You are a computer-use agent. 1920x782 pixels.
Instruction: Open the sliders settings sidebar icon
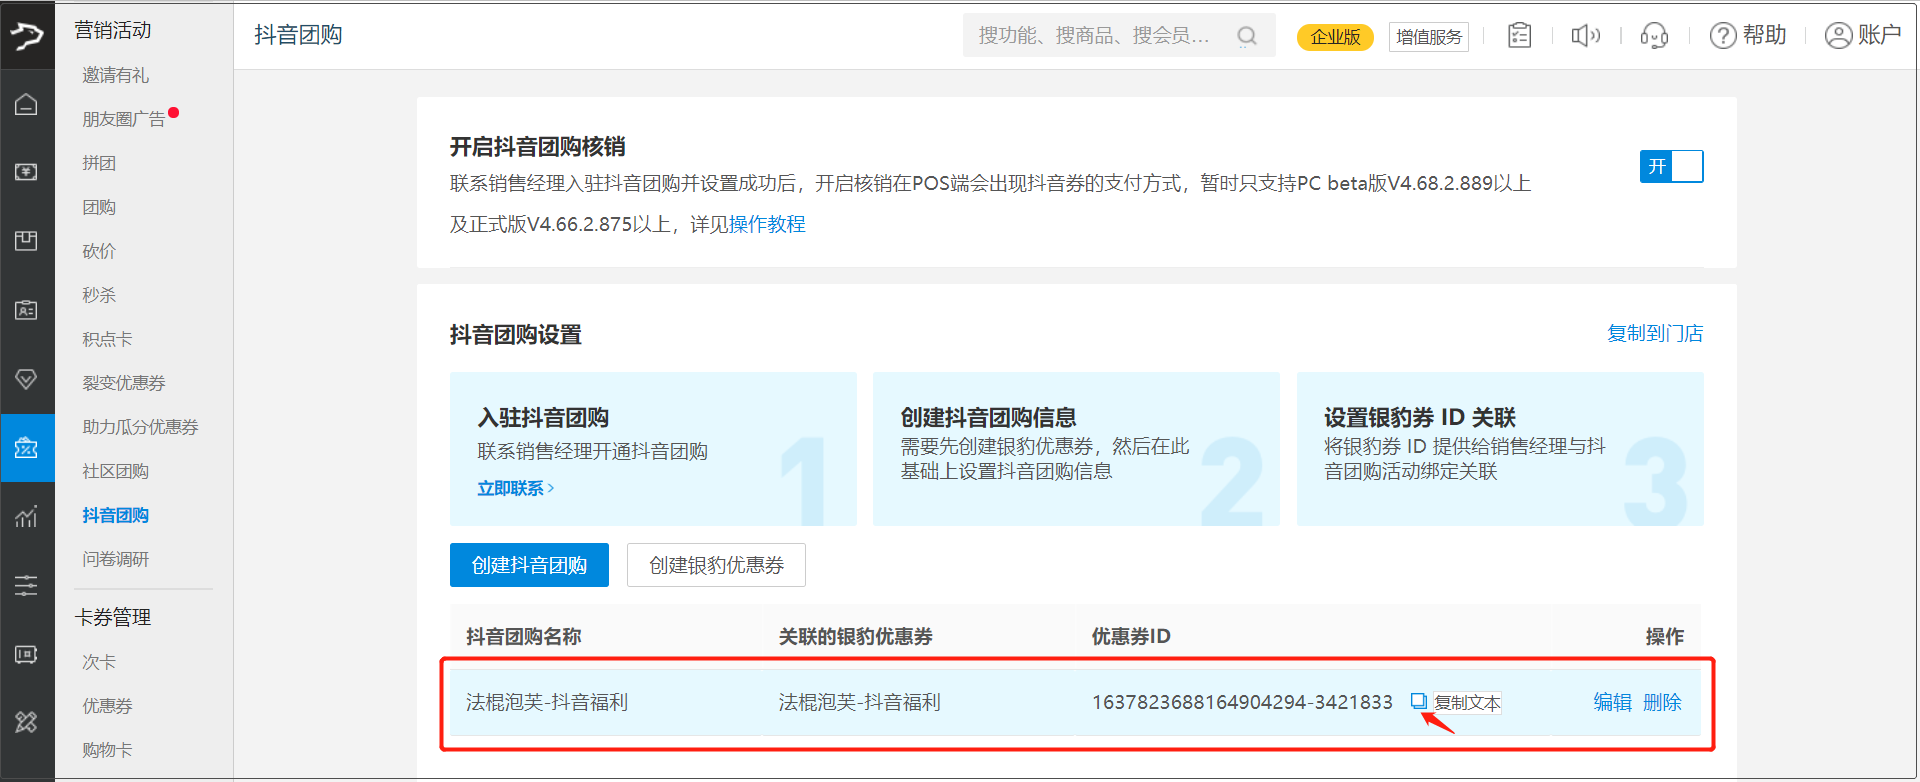27,585
